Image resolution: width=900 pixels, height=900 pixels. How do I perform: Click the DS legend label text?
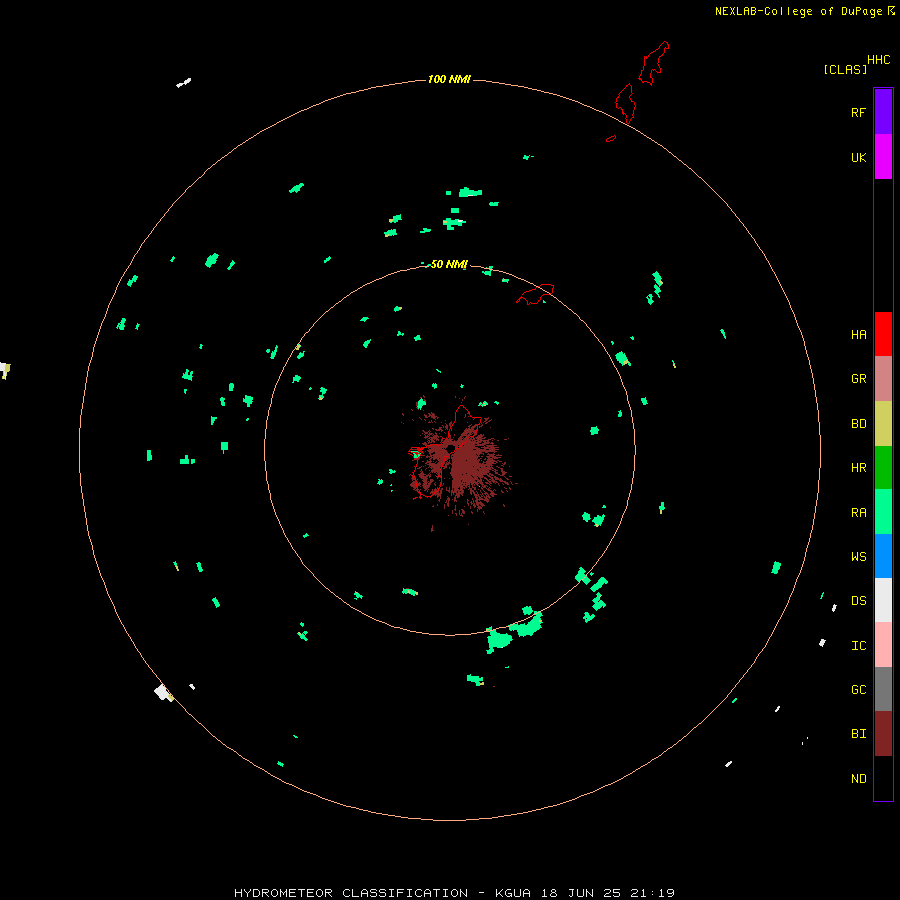click(858, 601)
